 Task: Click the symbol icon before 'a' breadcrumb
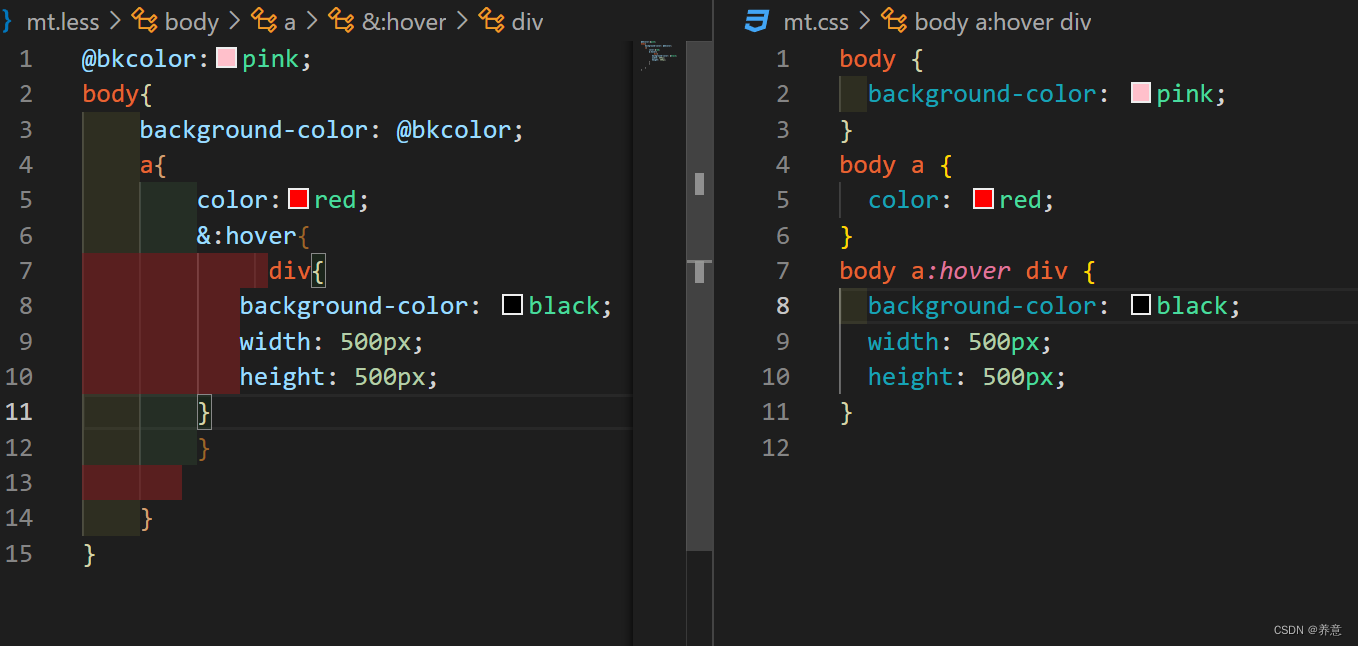coord(264,21)
